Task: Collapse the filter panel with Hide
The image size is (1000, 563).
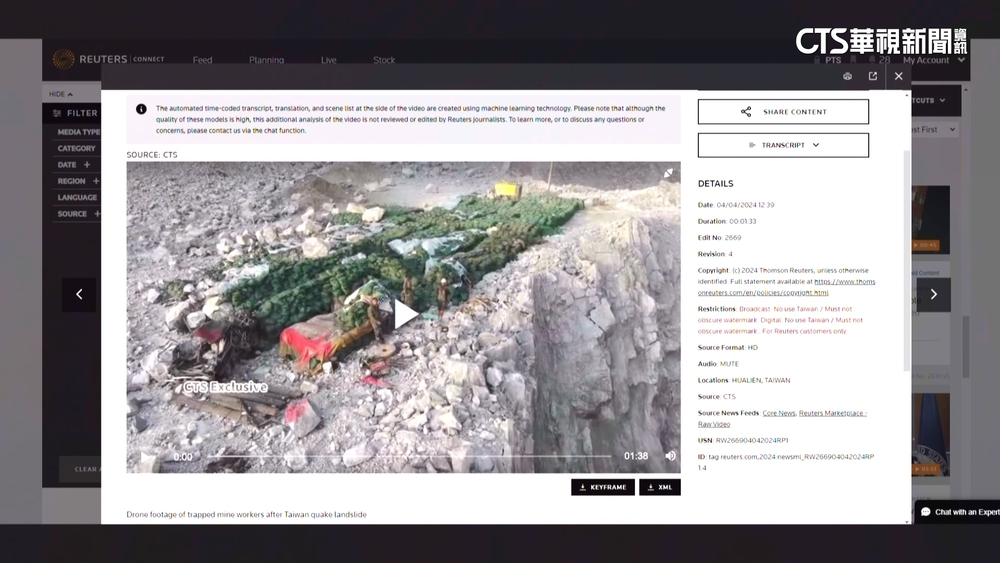Action: point(61,94)
